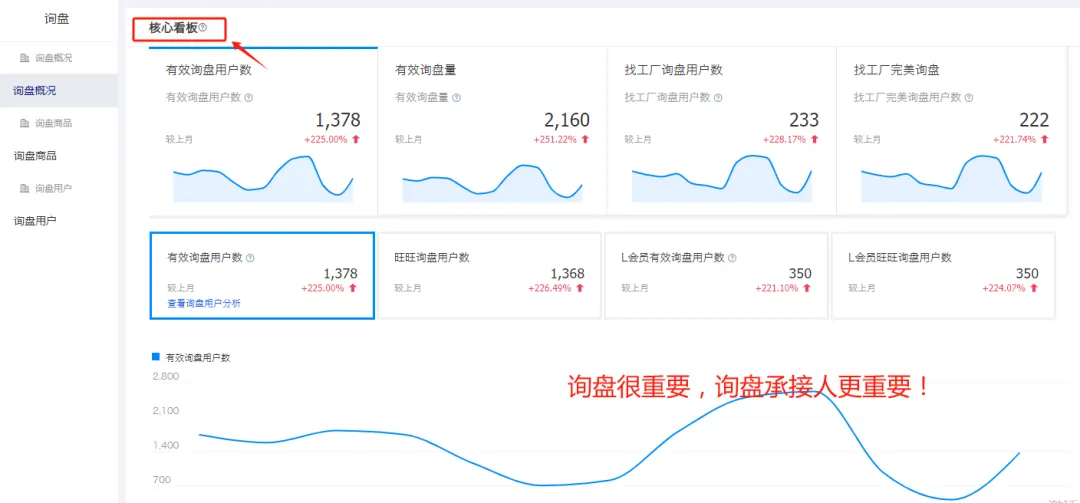
Task: Click the value 222
Action: tap(1034, 121)
